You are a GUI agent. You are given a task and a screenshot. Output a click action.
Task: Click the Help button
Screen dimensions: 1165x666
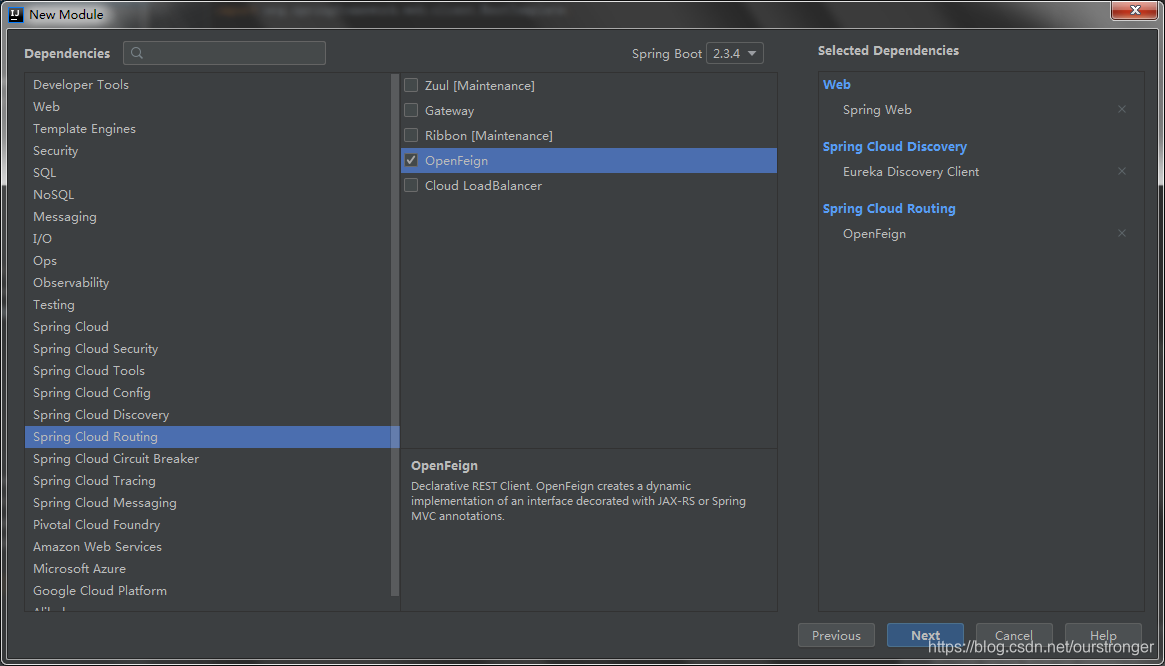tap(1103, 636)
